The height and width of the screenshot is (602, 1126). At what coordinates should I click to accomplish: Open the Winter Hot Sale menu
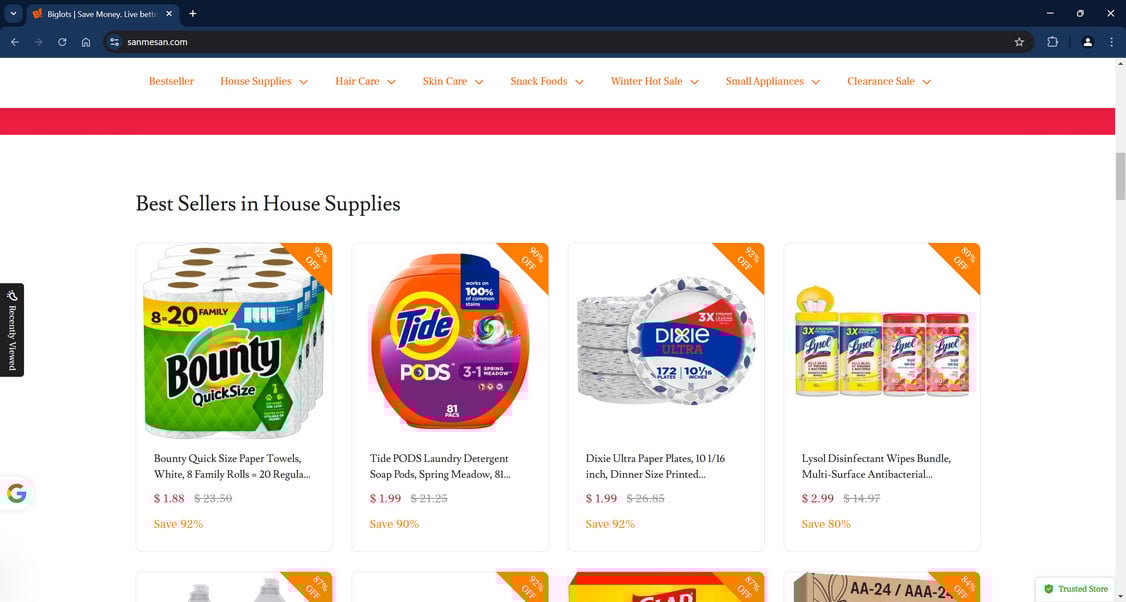coord(654,81)
